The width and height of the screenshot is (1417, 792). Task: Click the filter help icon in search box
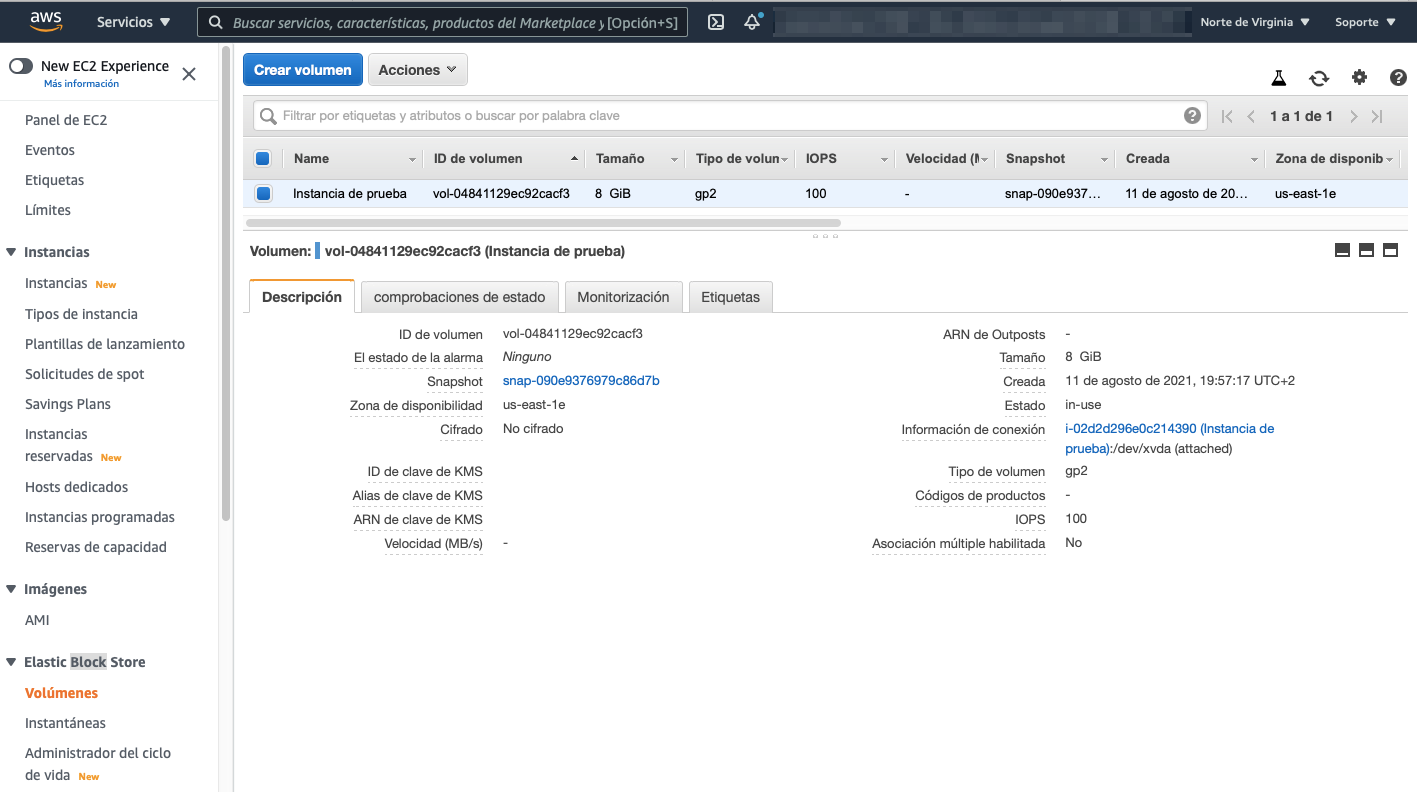1192,116
